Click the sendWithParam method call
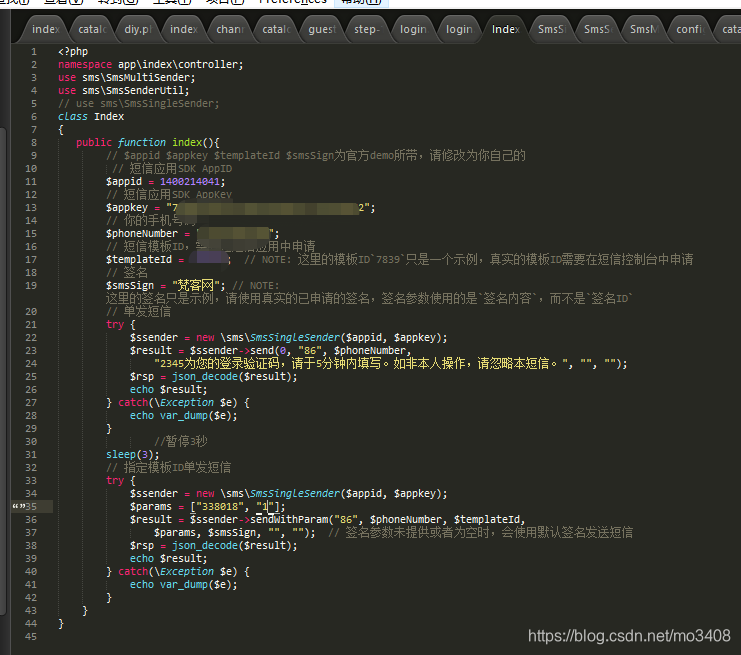This screenshot has width=741, height=655. click(x=289, y=519)
